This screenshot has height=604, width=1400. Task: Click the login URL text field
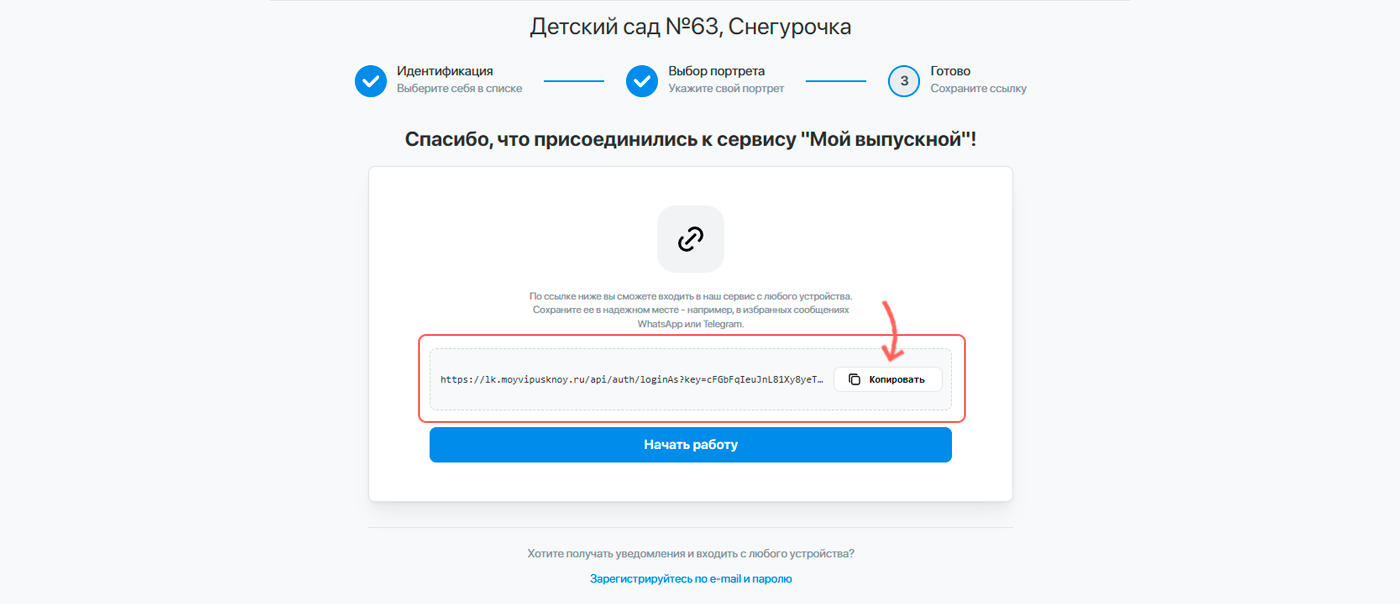click(632, 380)
